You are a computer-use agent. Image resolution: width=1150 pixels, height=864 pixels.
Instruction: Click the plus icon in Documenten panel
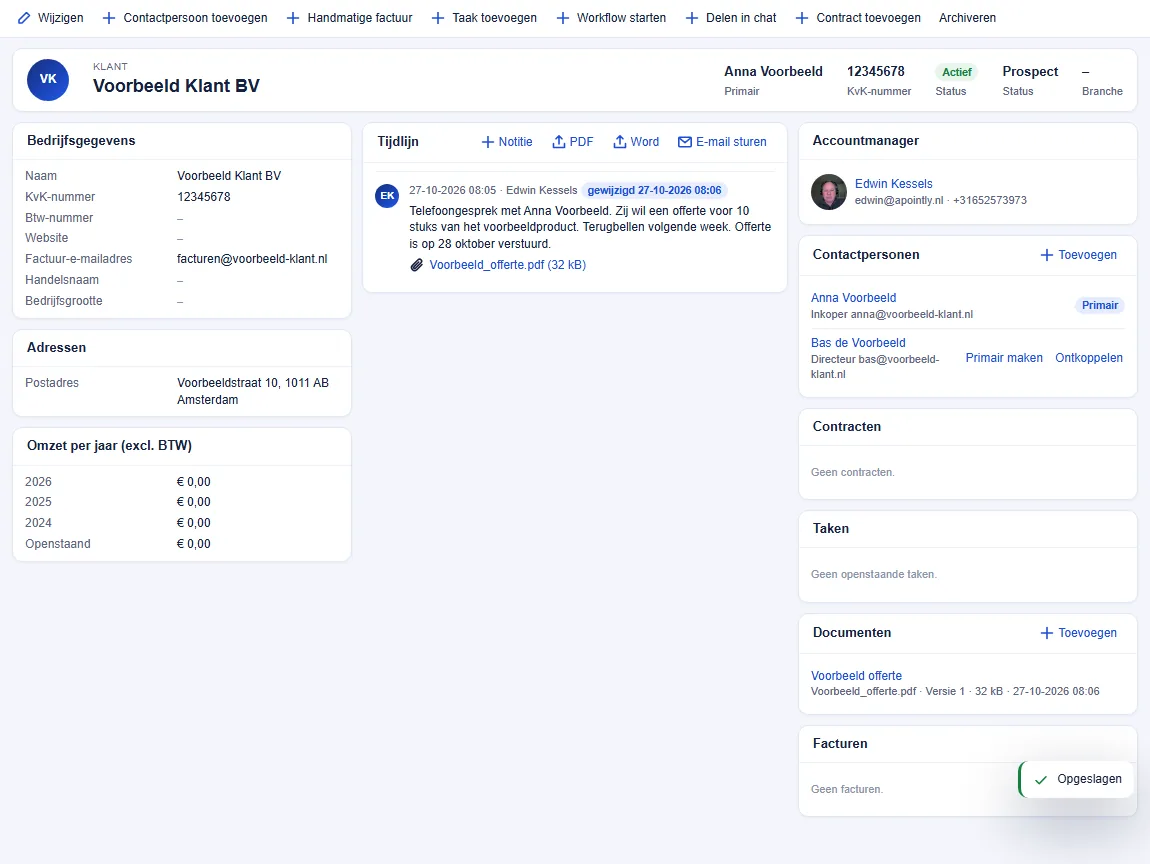coord(1047,632)
